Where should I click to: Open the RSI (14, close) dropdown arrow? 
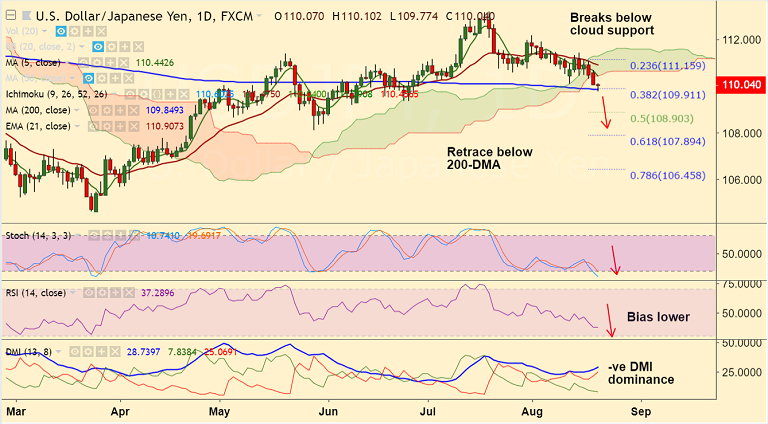(x=72, y=292)
